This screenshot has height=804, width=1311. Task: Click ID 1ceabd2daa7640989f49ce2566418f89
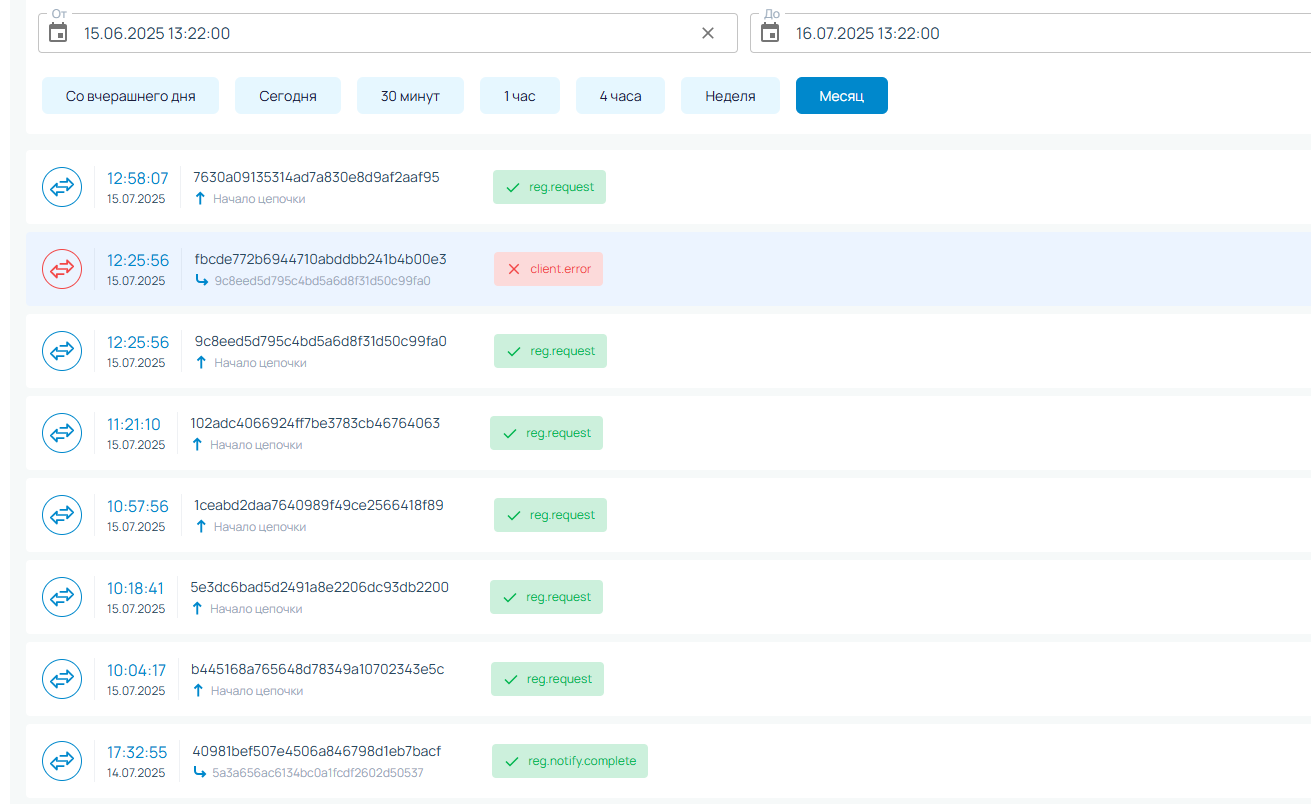(x=319, y=505)
